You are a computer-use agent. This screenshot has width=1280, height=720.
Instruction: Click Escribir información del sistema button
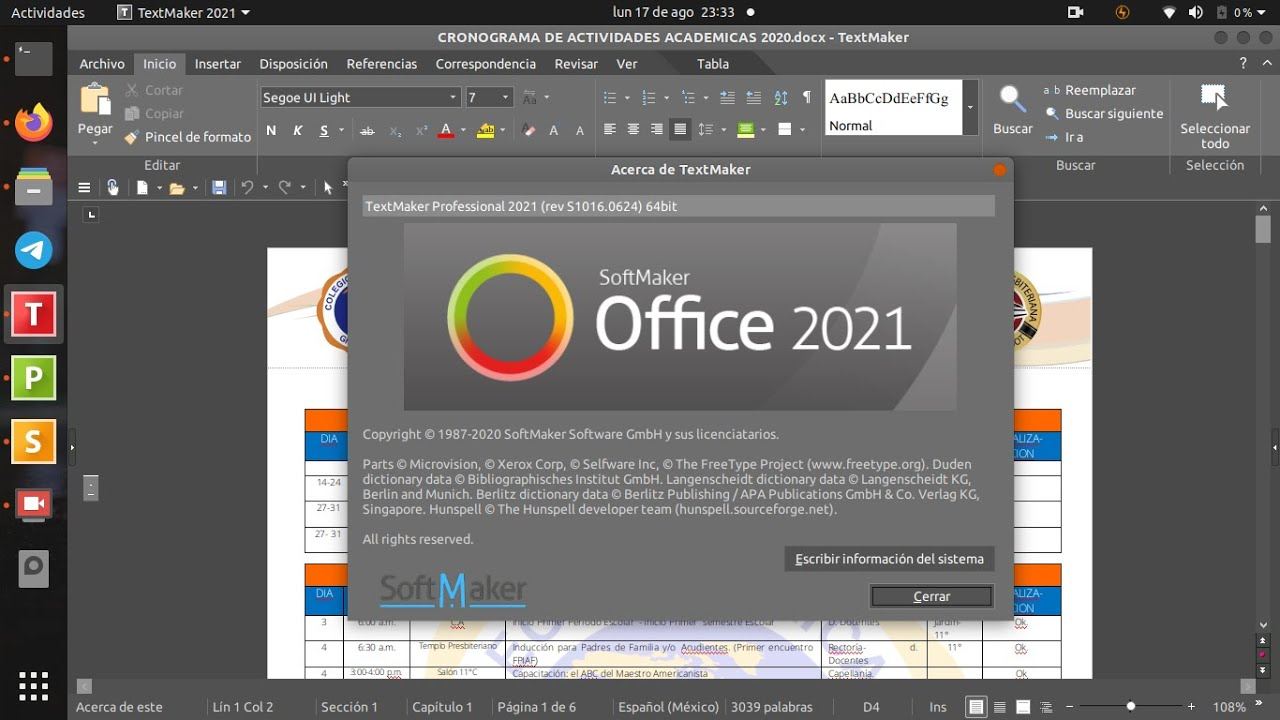889,559
